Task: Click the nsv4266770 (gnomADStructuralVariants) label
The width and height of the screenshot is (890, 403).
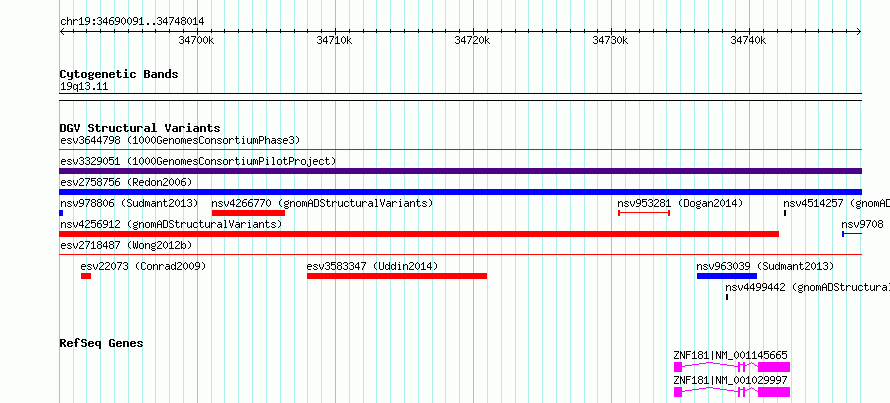Action: 322,203
